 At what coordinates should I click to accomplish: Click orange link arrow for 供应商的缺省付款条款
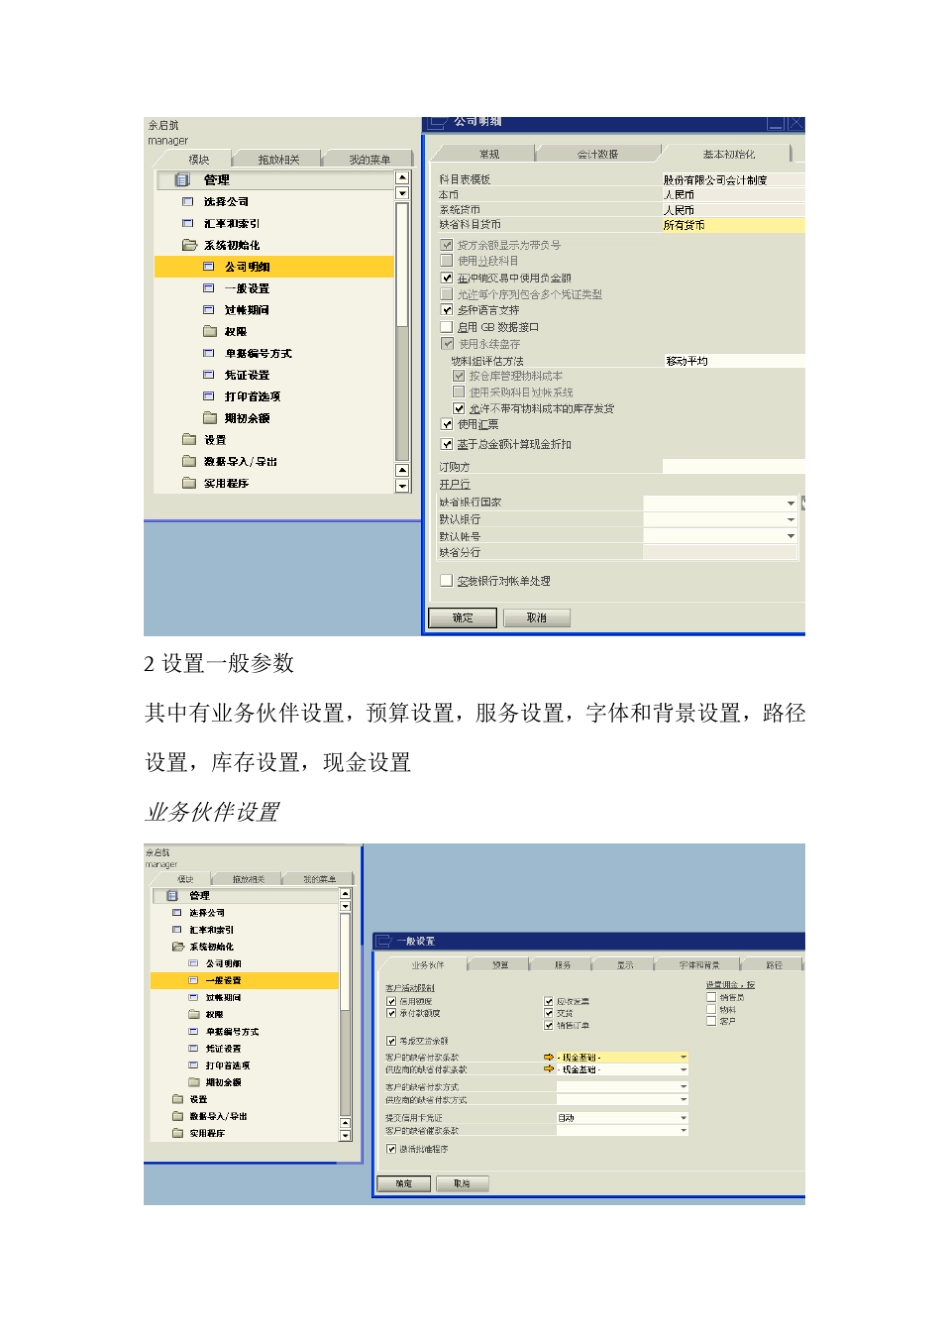coord(548,1069)
